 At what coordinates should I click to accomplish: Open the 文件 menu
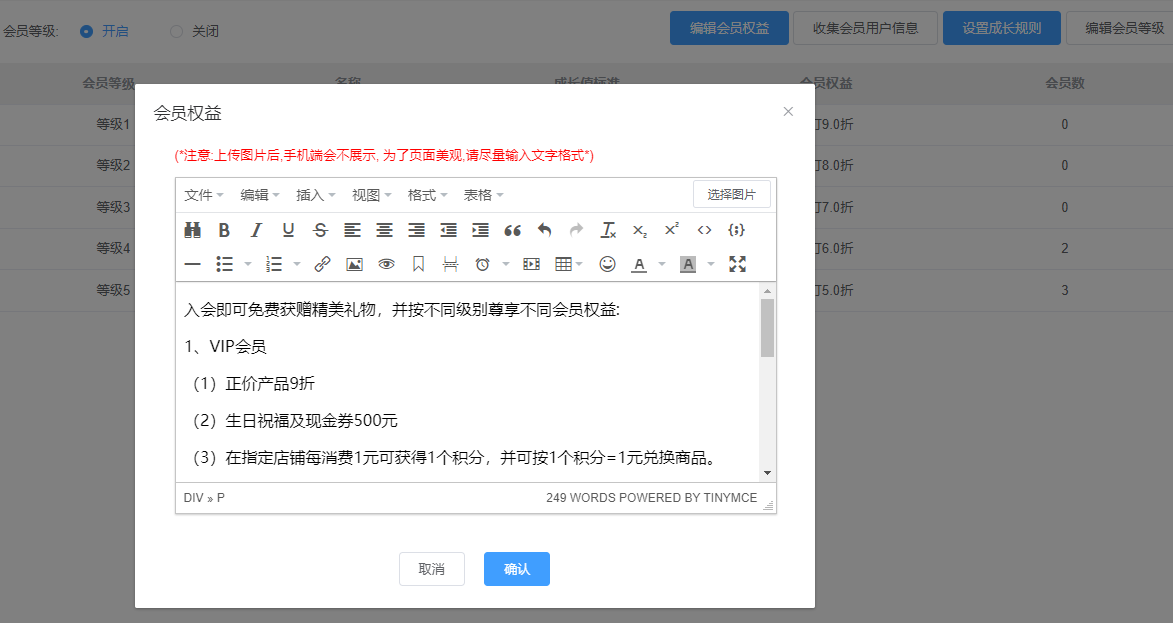(204, 195)
